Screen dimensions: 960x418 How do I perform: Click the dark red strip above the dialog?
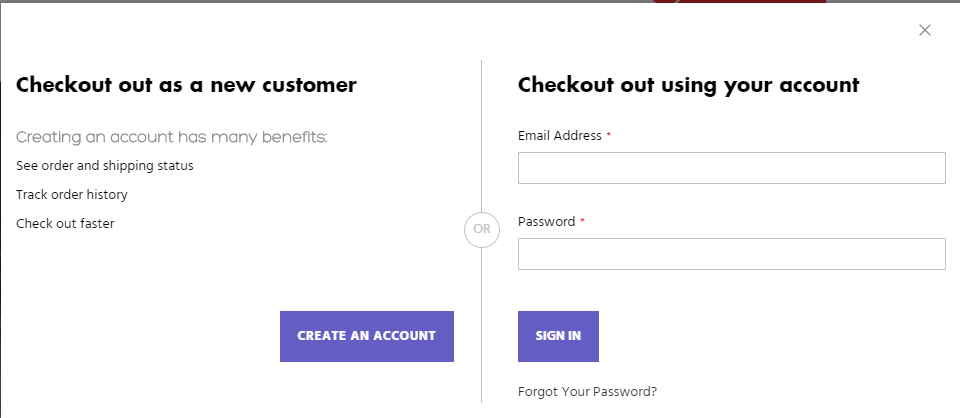coord(740,1)
